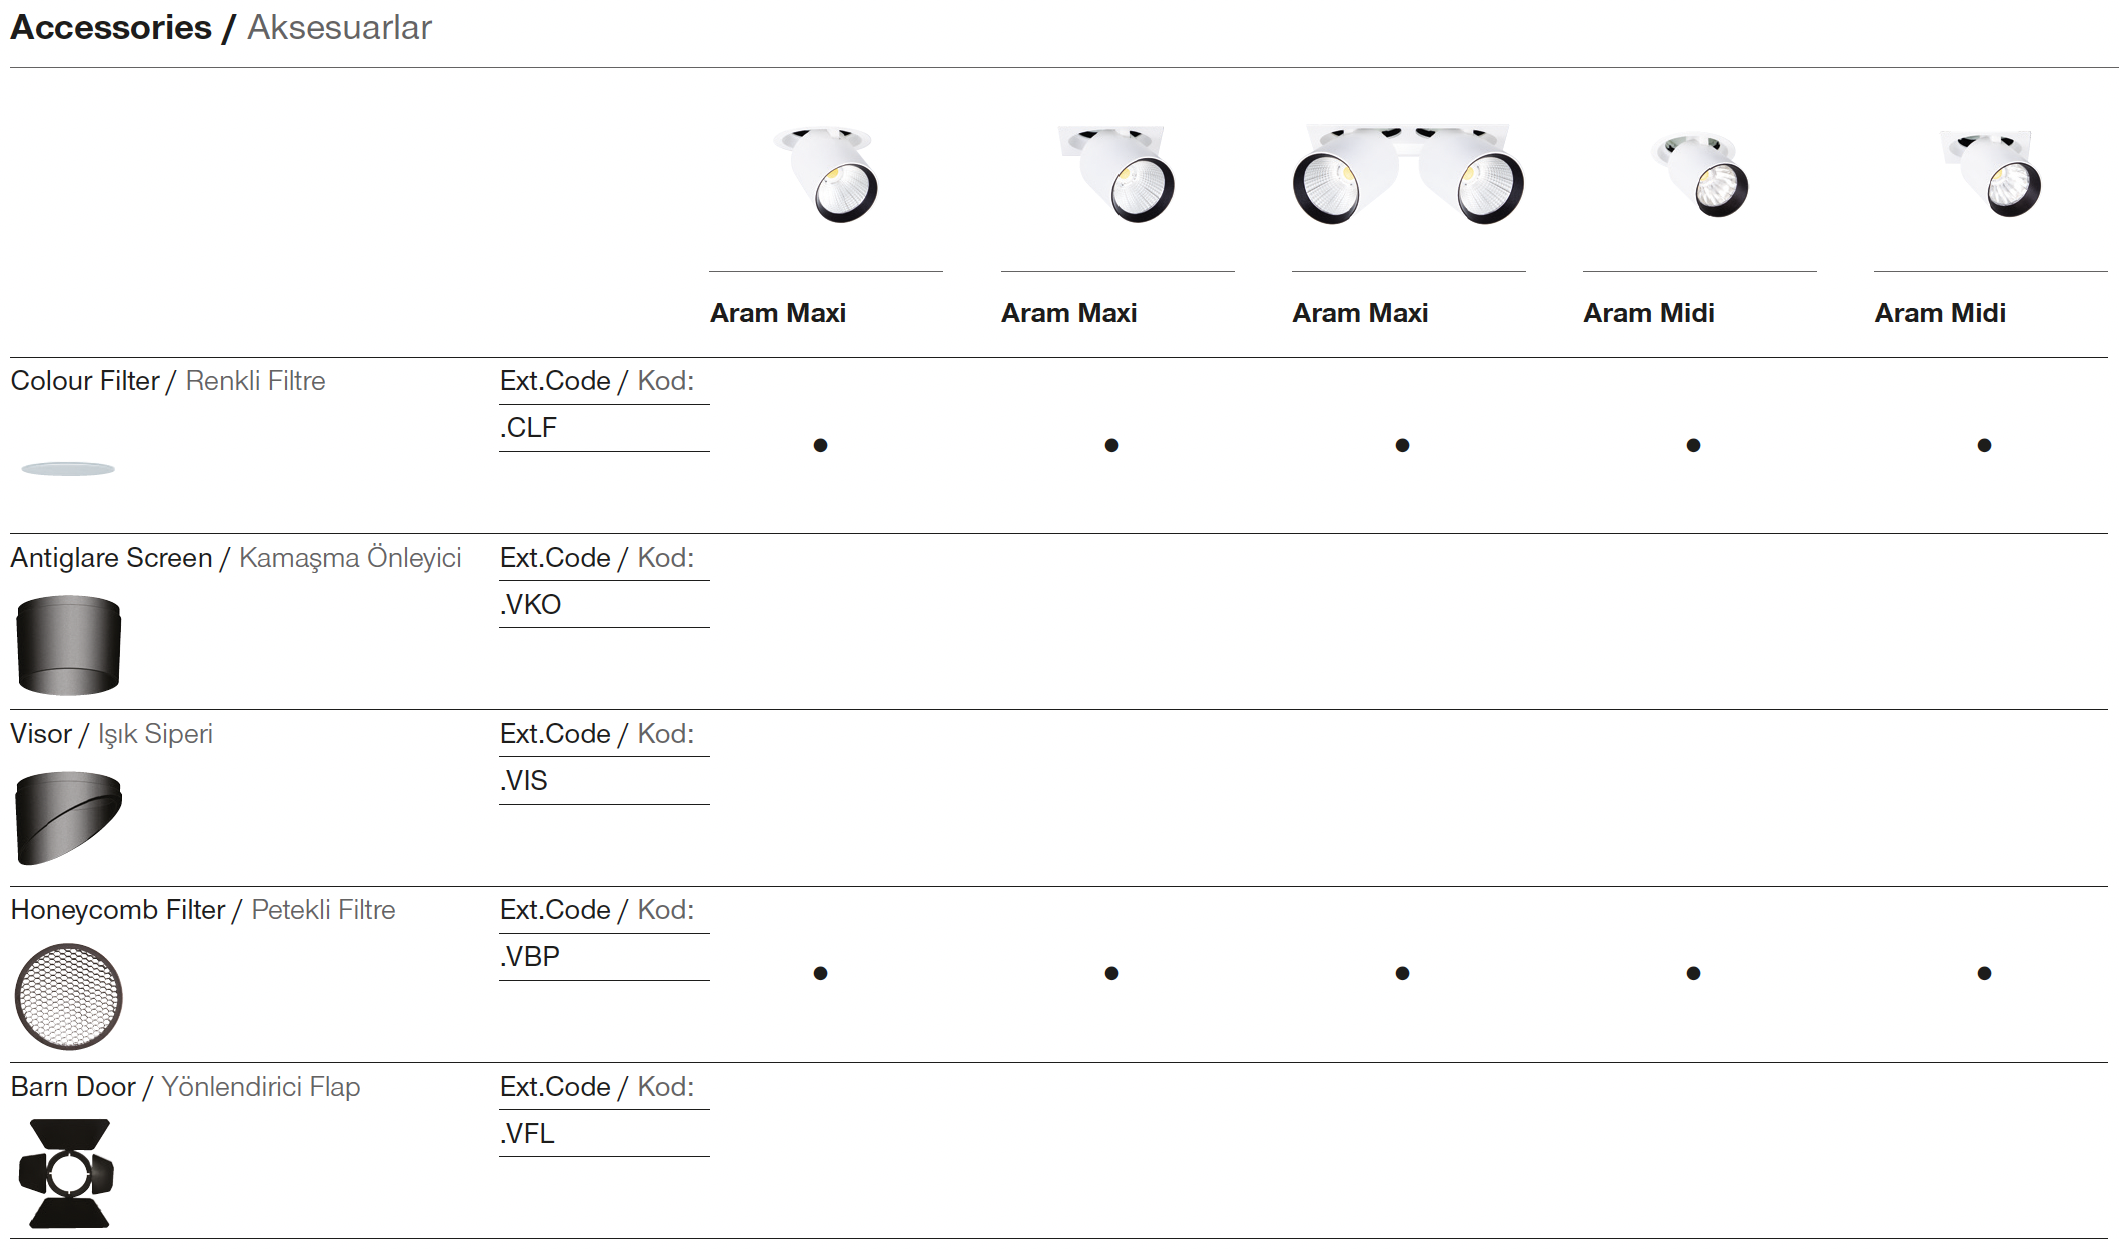The height and width of the screenshot is (1250, 2119).
Task: Click the Honeycomb Filter dot under the double Aram Maxi
Action: pos(1402,973)
